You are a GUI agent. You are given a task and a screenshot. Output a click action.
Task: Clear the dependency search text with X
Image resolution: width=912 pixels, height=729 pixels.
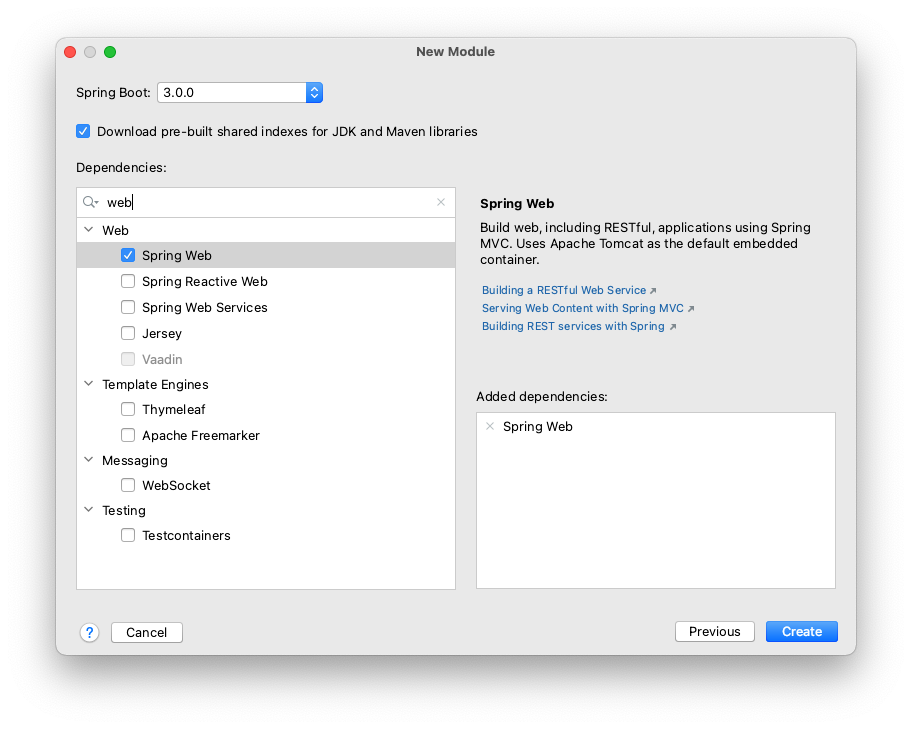(x=441, y=202)
